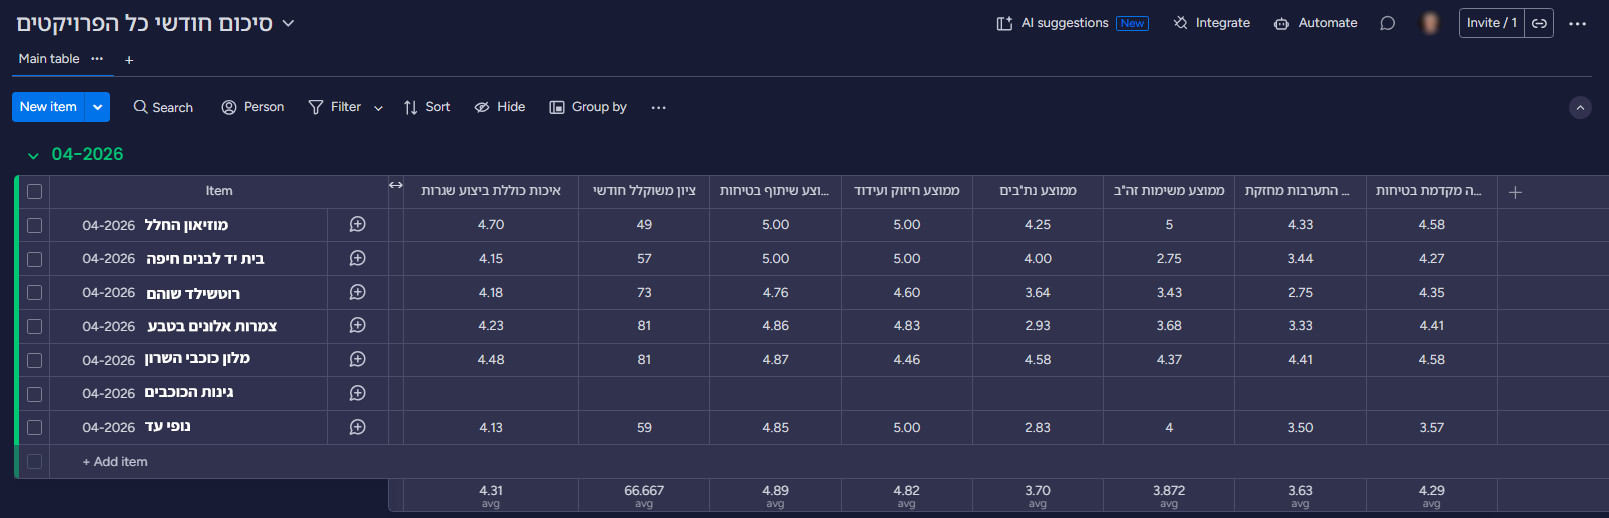Click cell 3.44 in בית יד לבנים חיפה row
1609x518 pixels.
coord(1300,259)
